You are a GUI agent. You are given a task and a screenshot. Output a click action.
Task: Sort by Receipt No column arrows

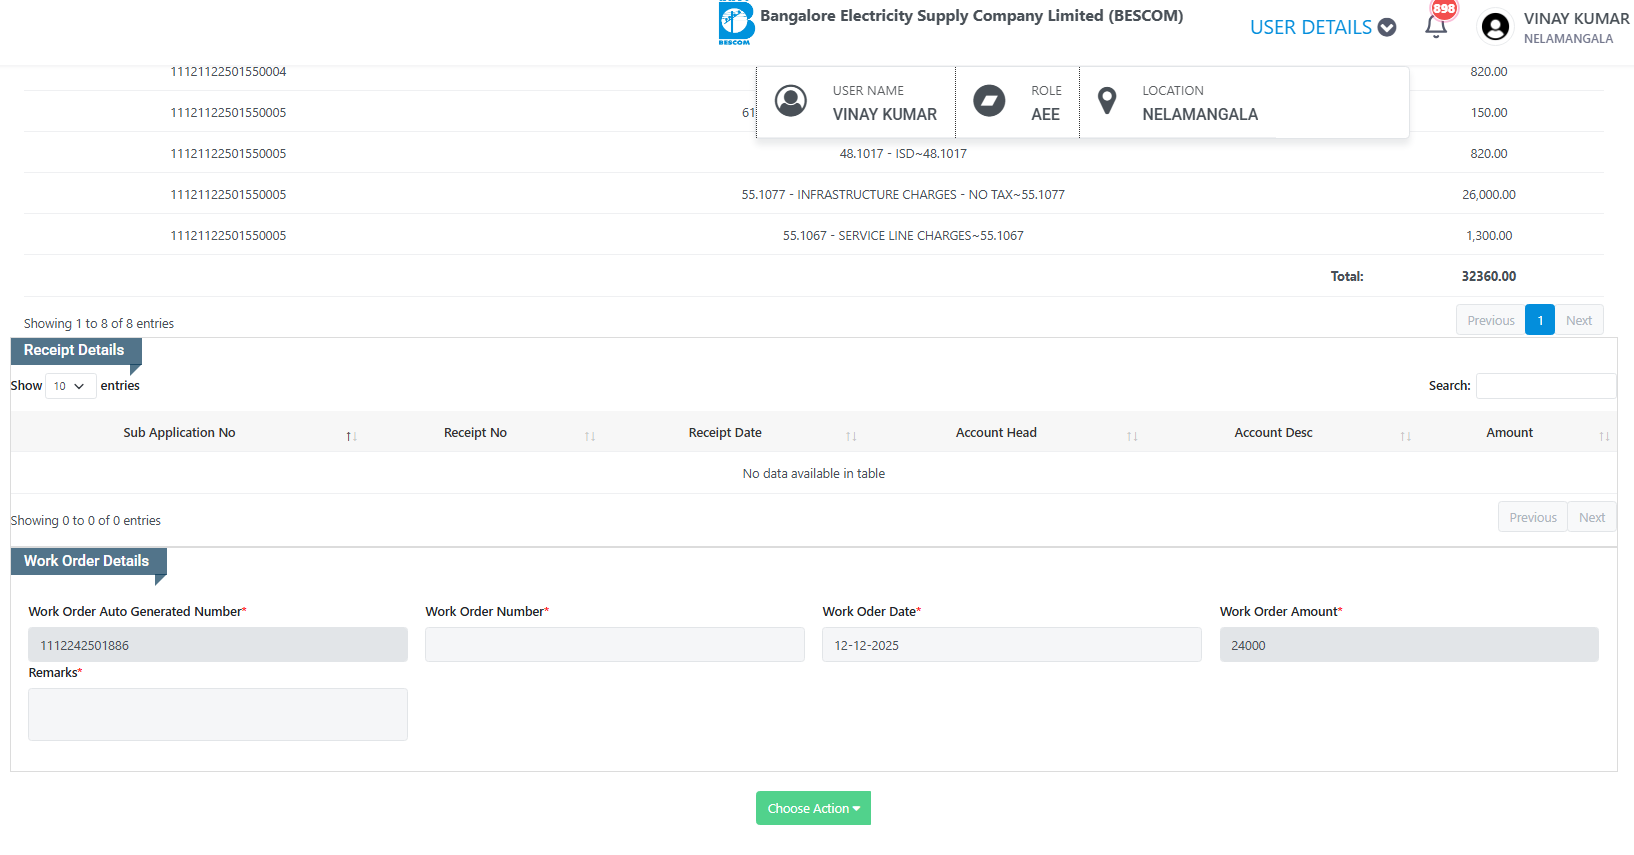[590, 436]
